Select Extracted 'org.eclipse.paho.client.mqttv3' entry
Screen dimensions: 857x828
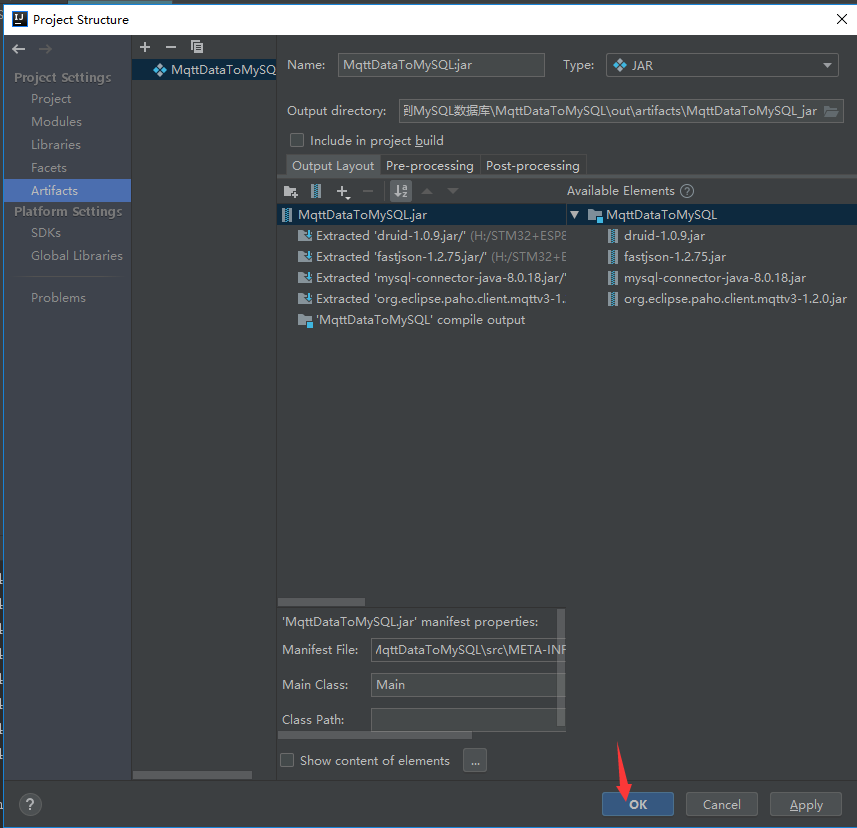(431, 299)
